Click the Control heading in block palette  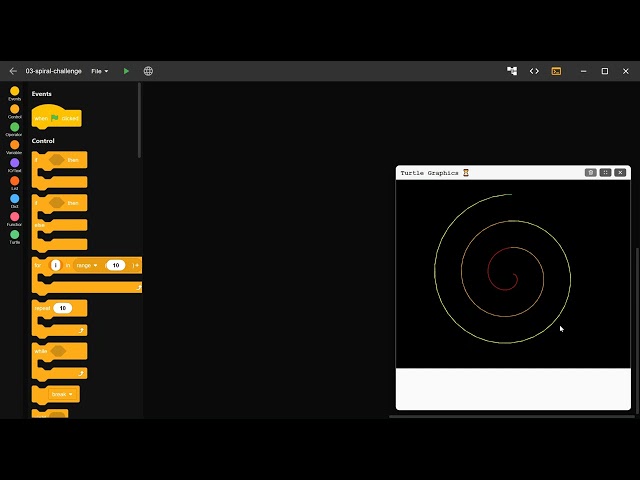[43, 141]
